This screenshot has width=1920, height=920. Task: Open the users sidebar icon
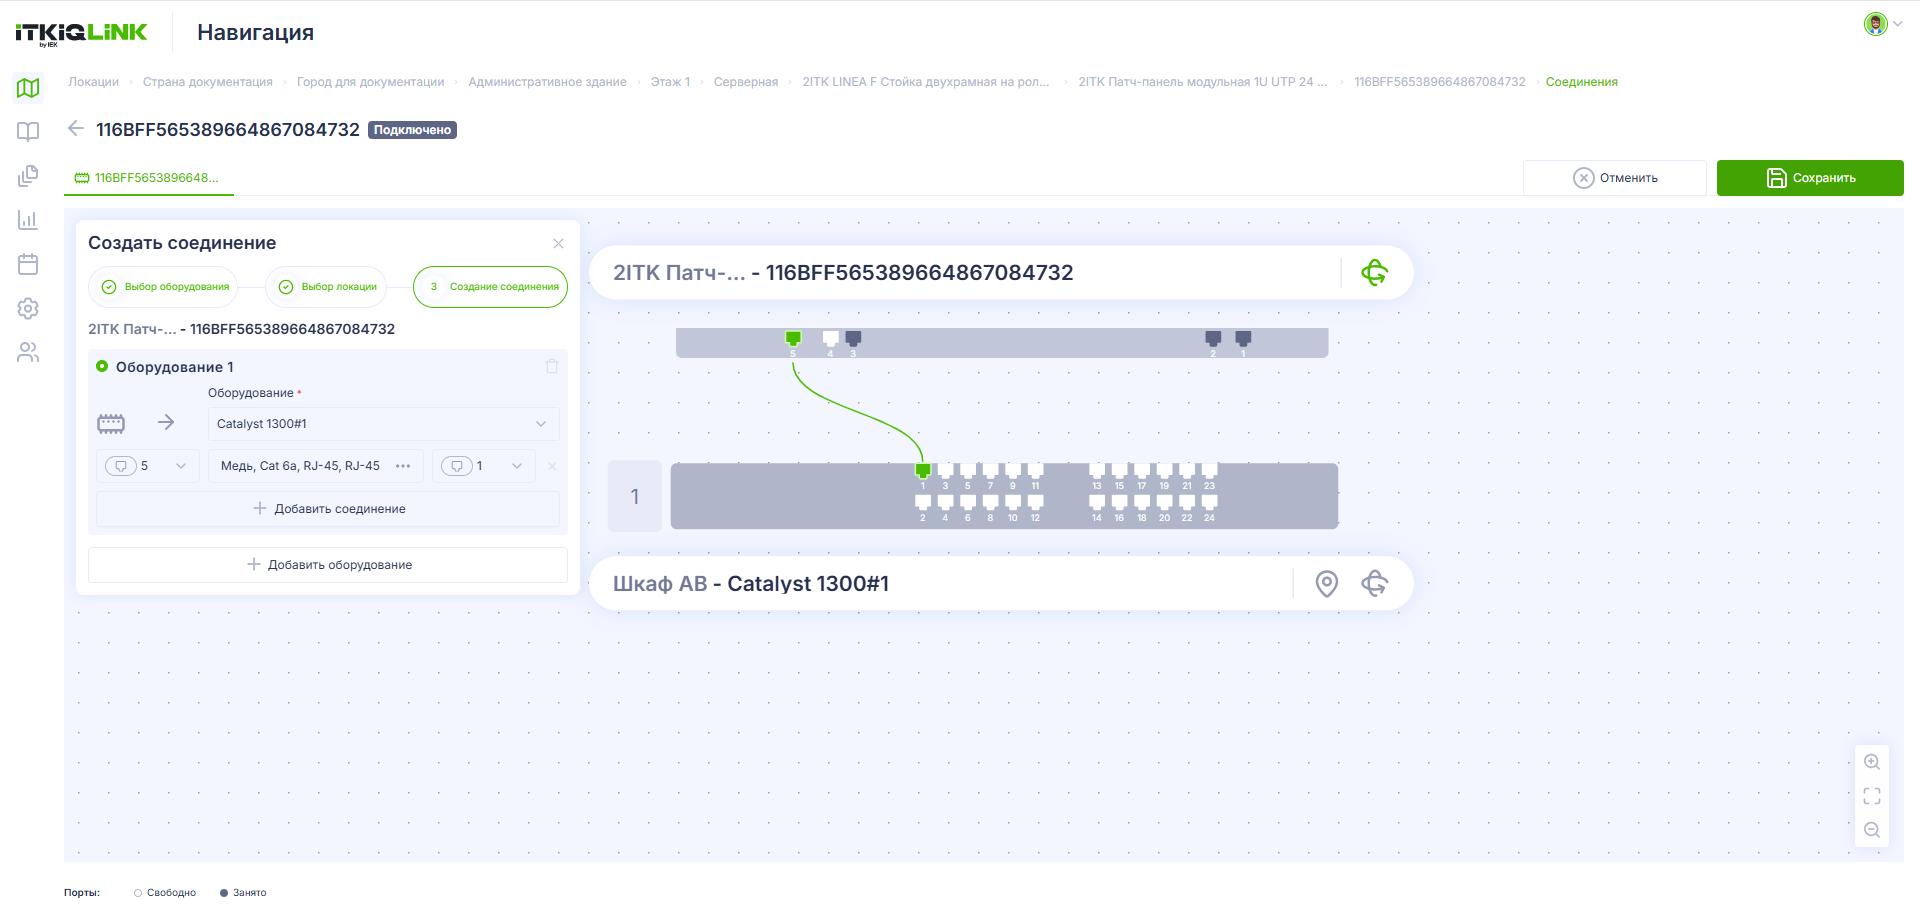coord(28,352)
